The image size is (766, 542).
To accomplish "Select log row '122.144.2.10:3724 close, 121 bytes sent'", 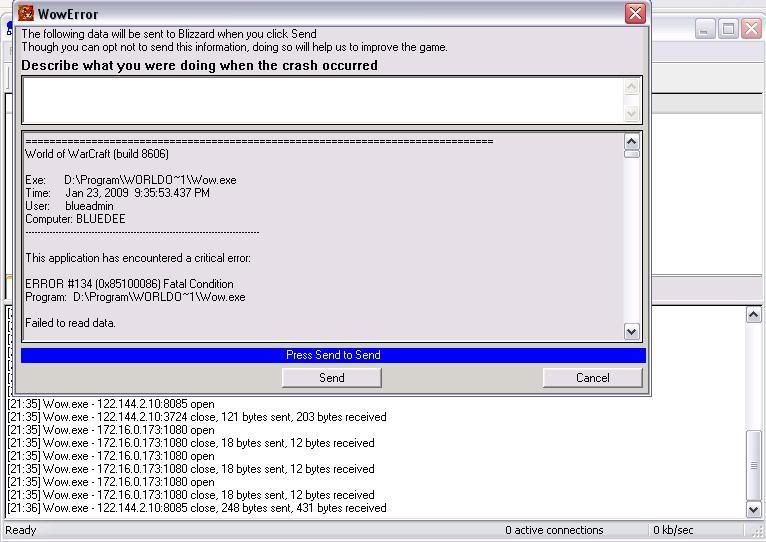I will [197, 417].
